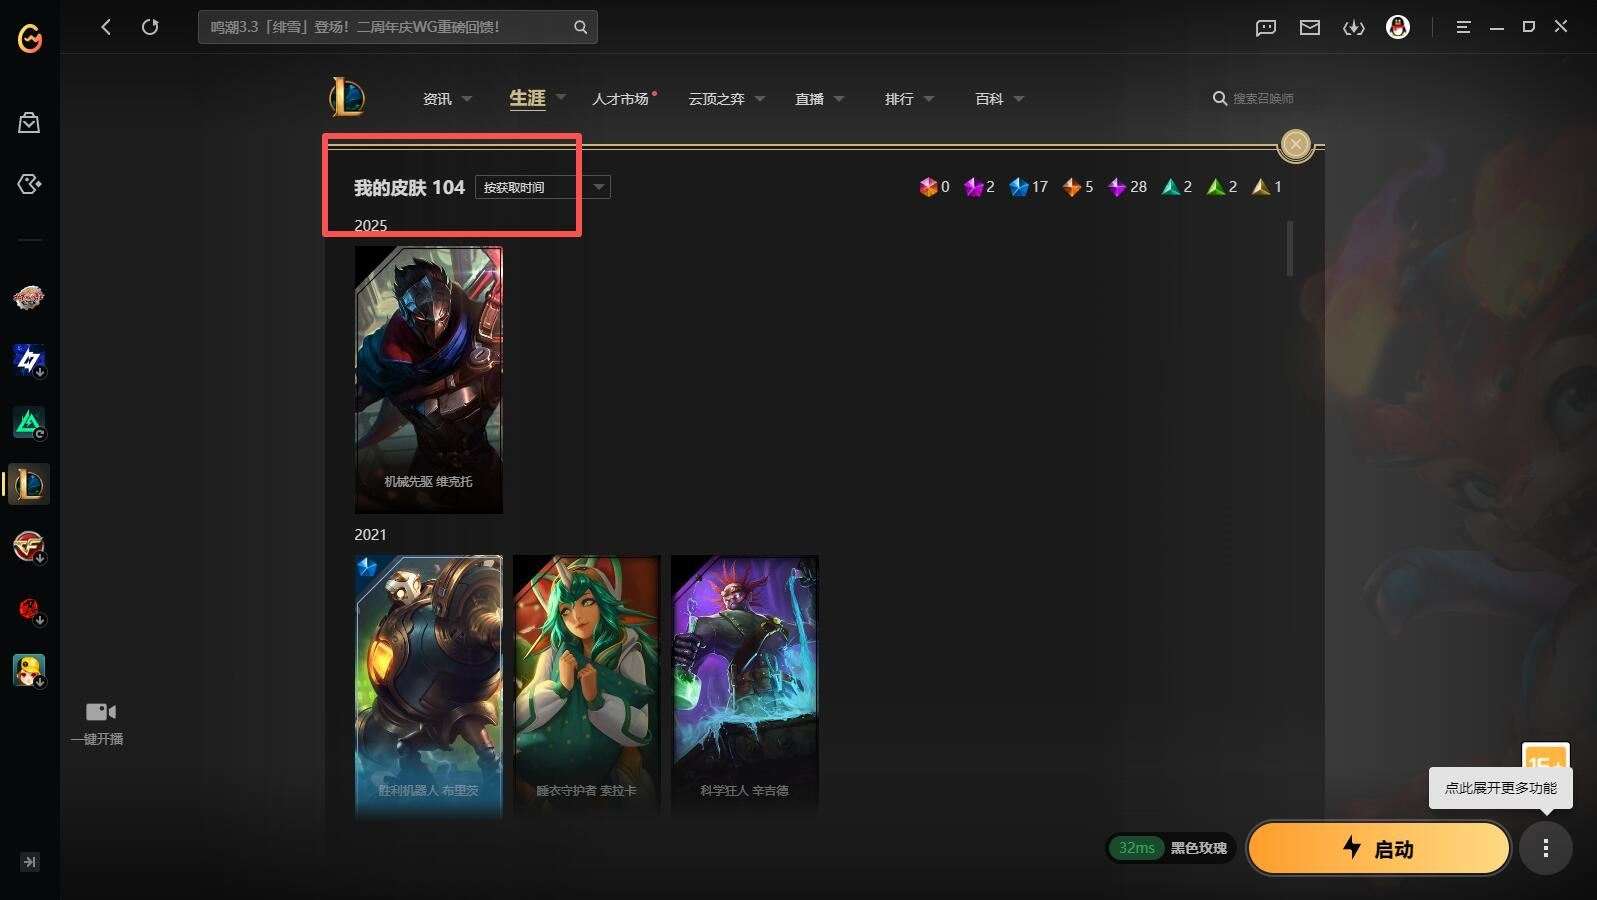Open the download manager icon
1597x900 pixels.
(1354, 27)
